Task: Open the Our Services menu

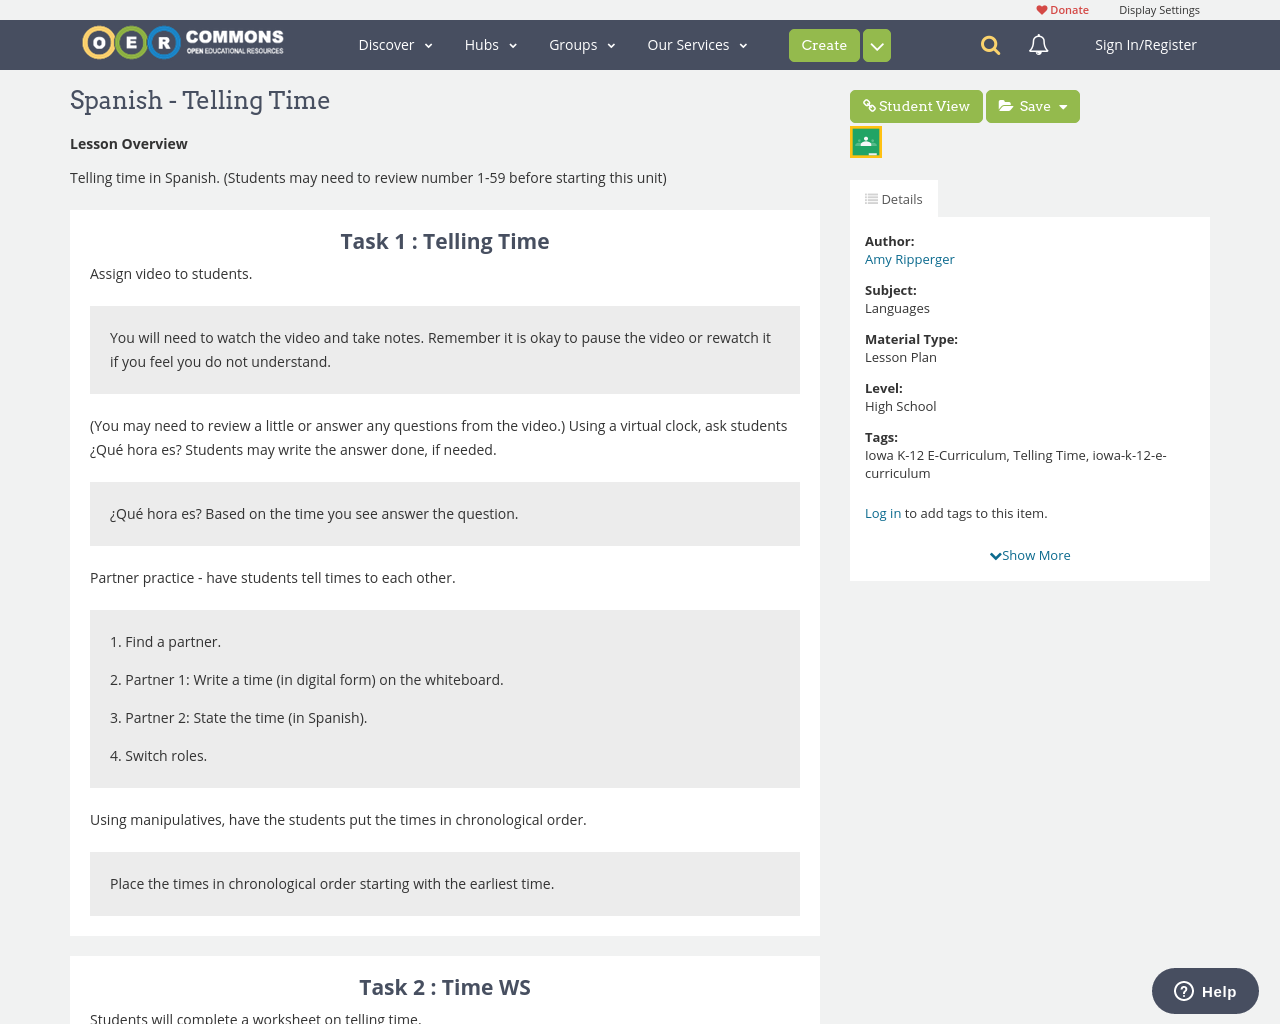Action: 697,44
